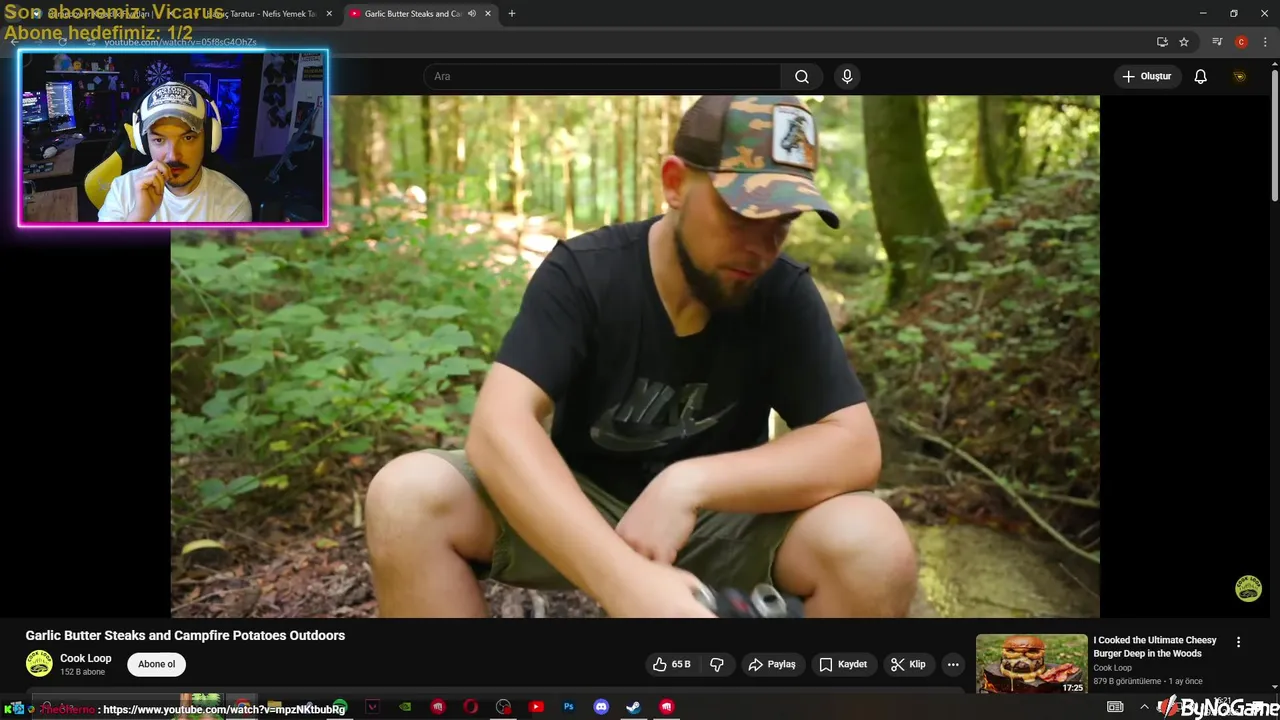
Task: Start voice search with the microphone icon
Action: click(847, 77)
